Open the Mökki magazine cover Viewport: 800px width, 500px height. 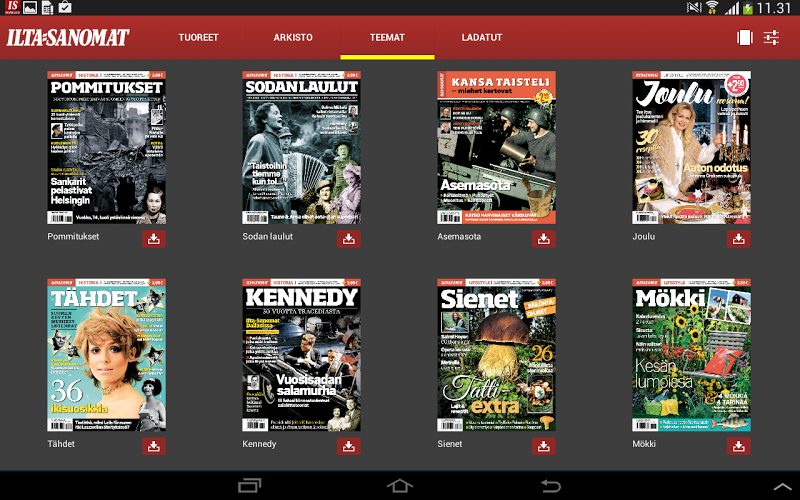pos(691,355)
